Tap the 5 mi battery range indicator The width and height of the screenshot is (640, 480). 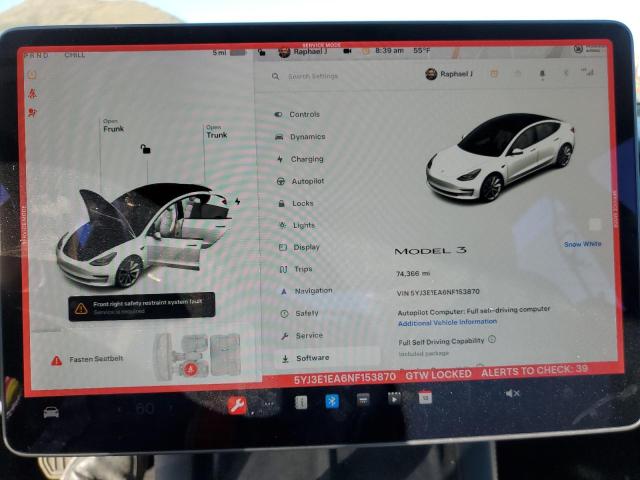tap(229, 53)
